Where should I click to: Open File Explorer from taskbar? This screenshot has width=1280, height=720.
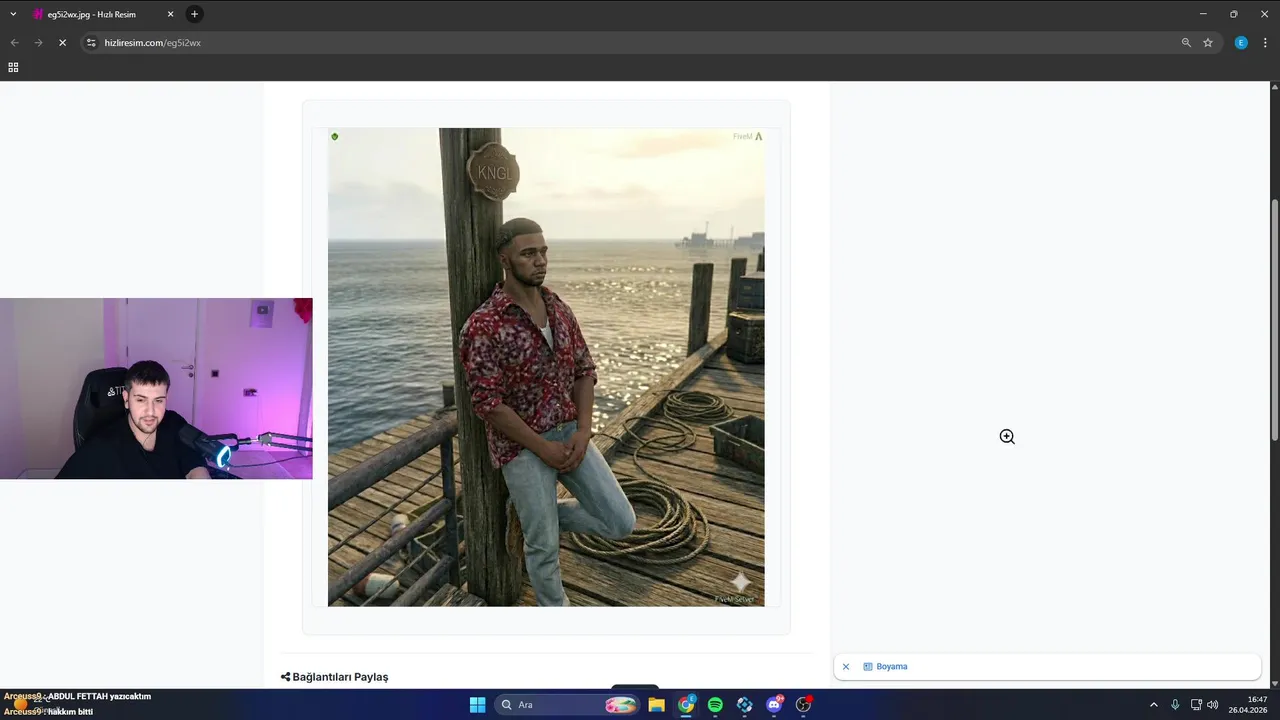click(x=657, y=705)
